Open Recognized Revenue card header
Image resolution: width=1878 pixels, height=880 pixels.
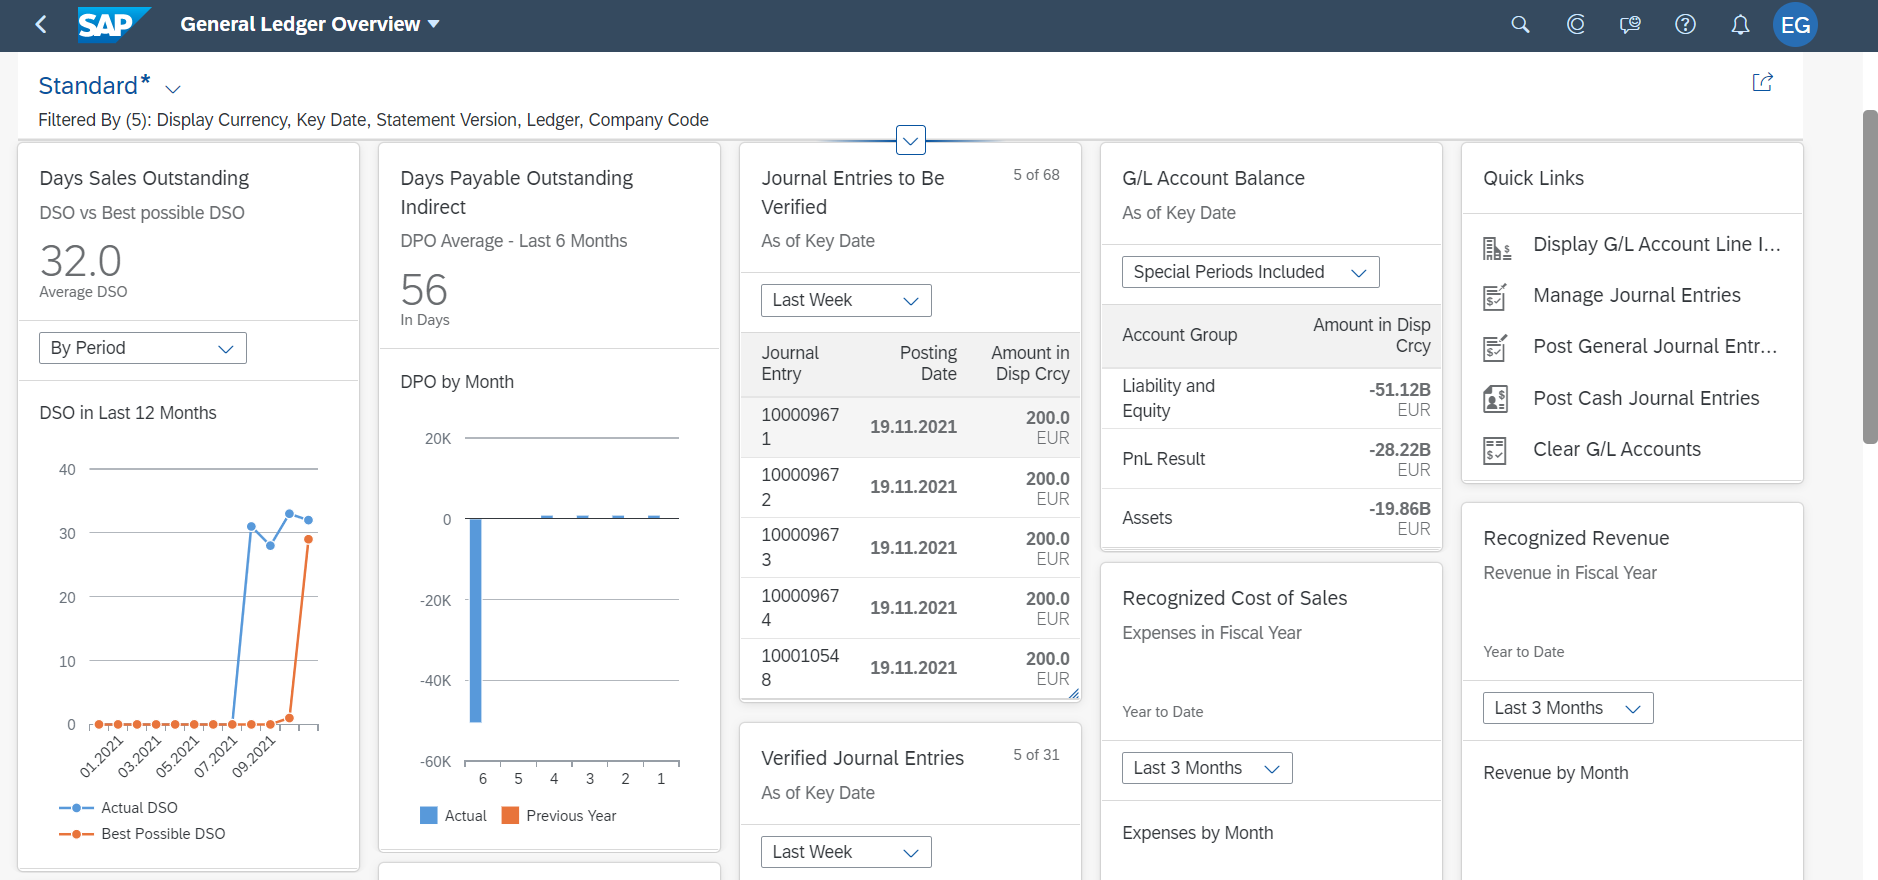coord(1633,592)
